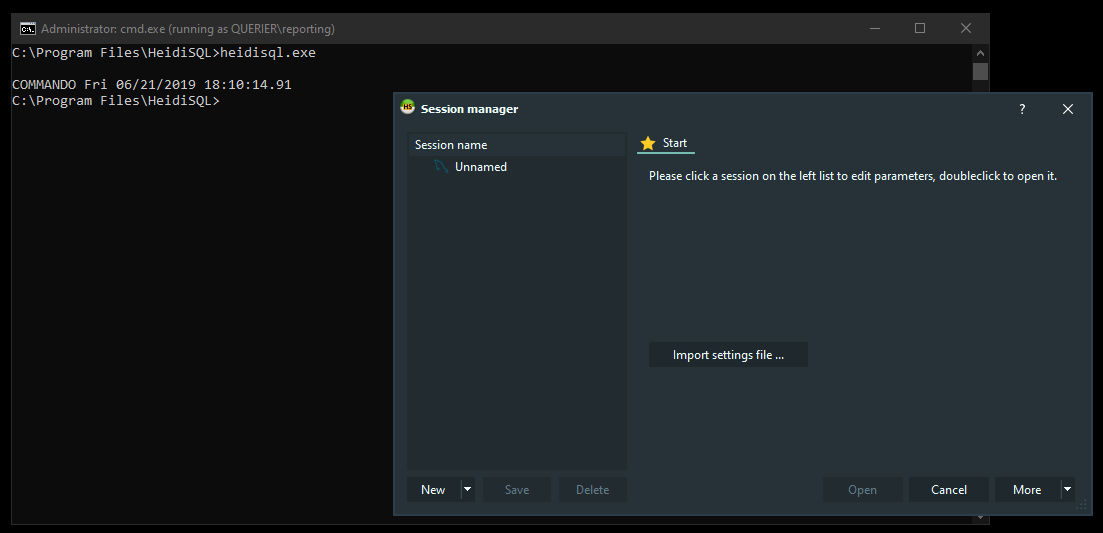The image size is (1103, 533).
Task: Click the More button
Action: pyautogui.click(x=1026, y=489)
